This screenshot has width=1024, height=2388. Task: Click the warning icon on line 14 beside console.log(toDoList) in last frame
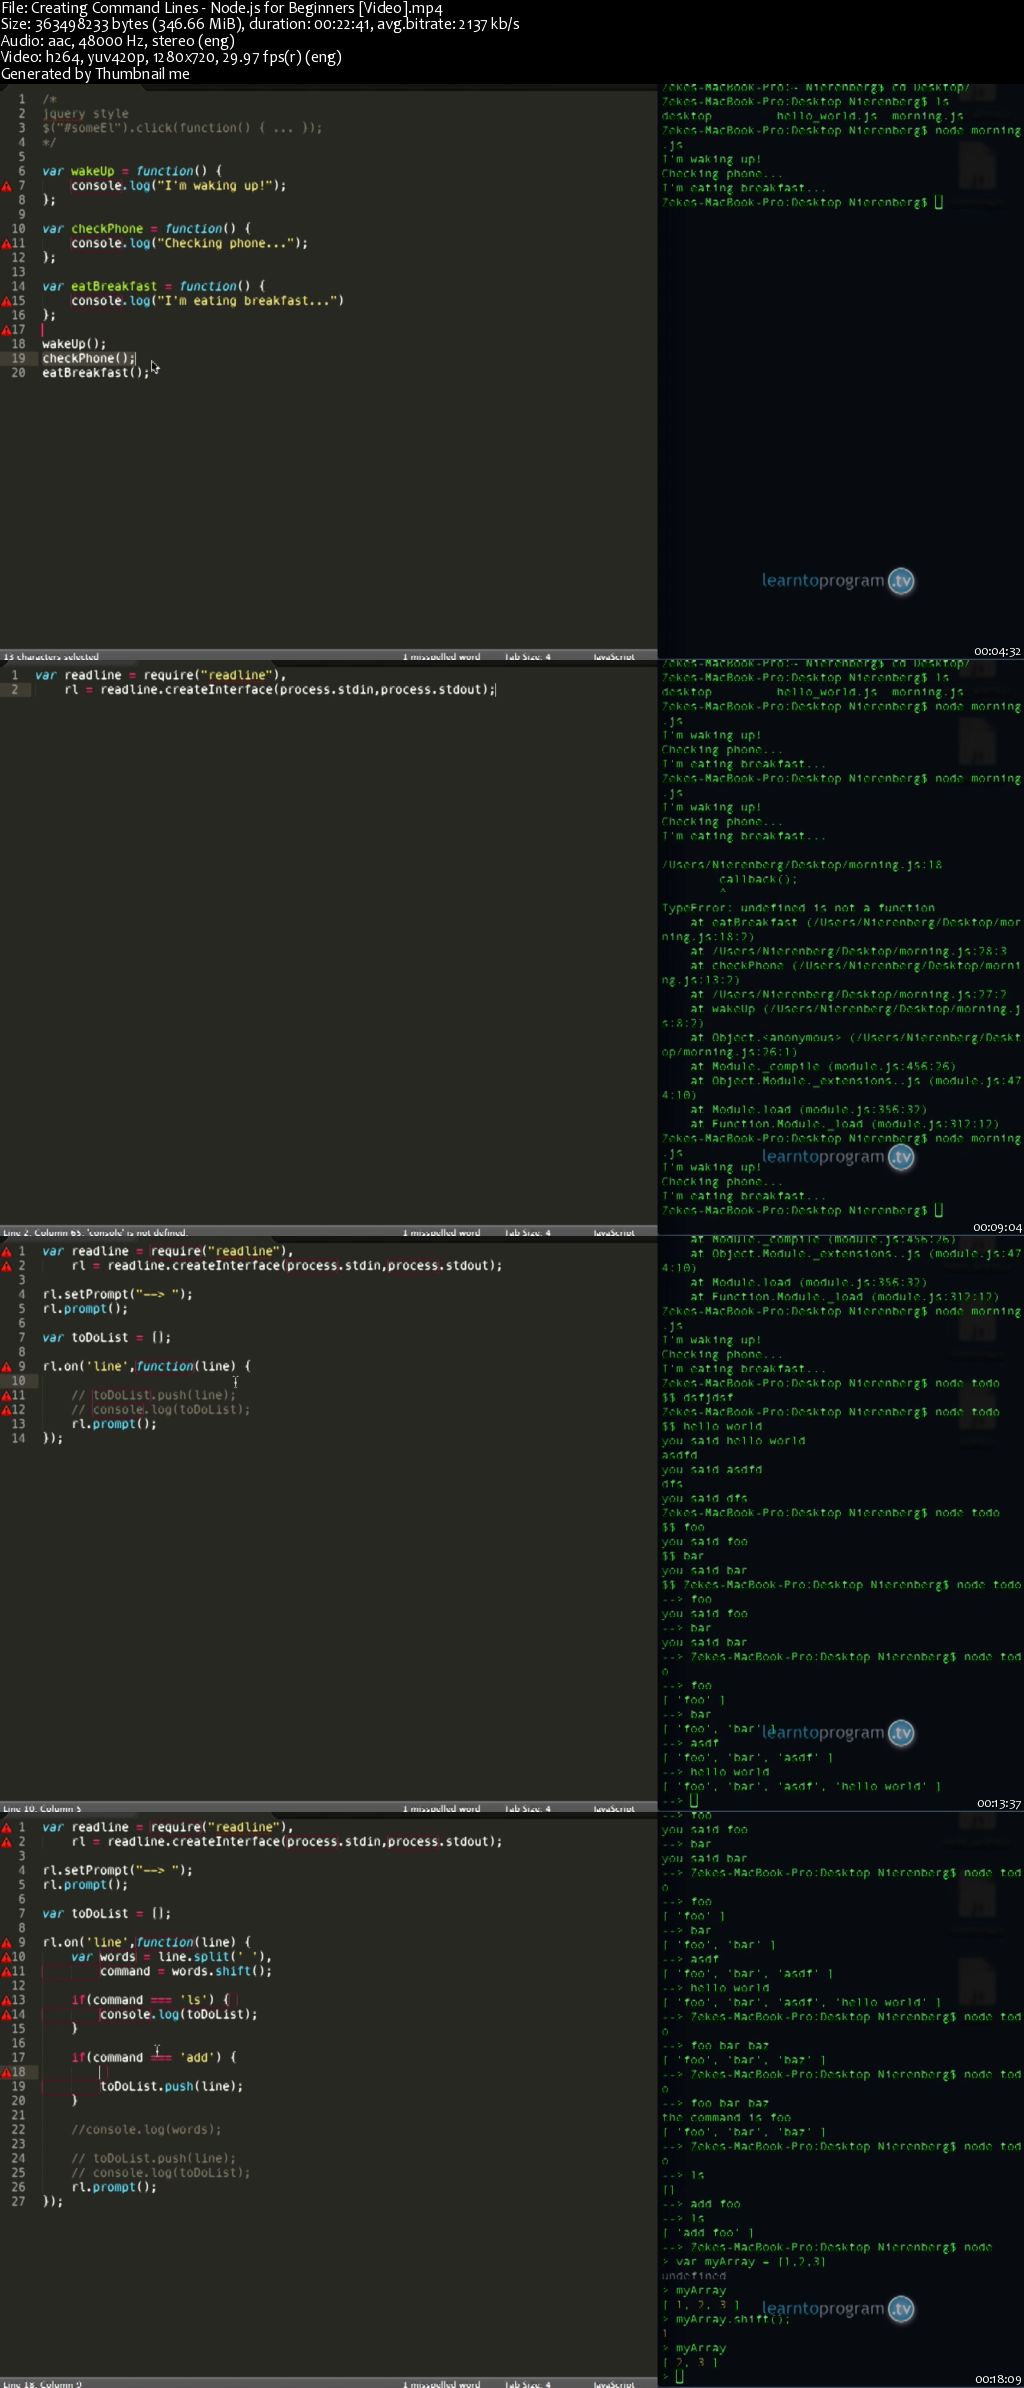[x=6, y=2014]
